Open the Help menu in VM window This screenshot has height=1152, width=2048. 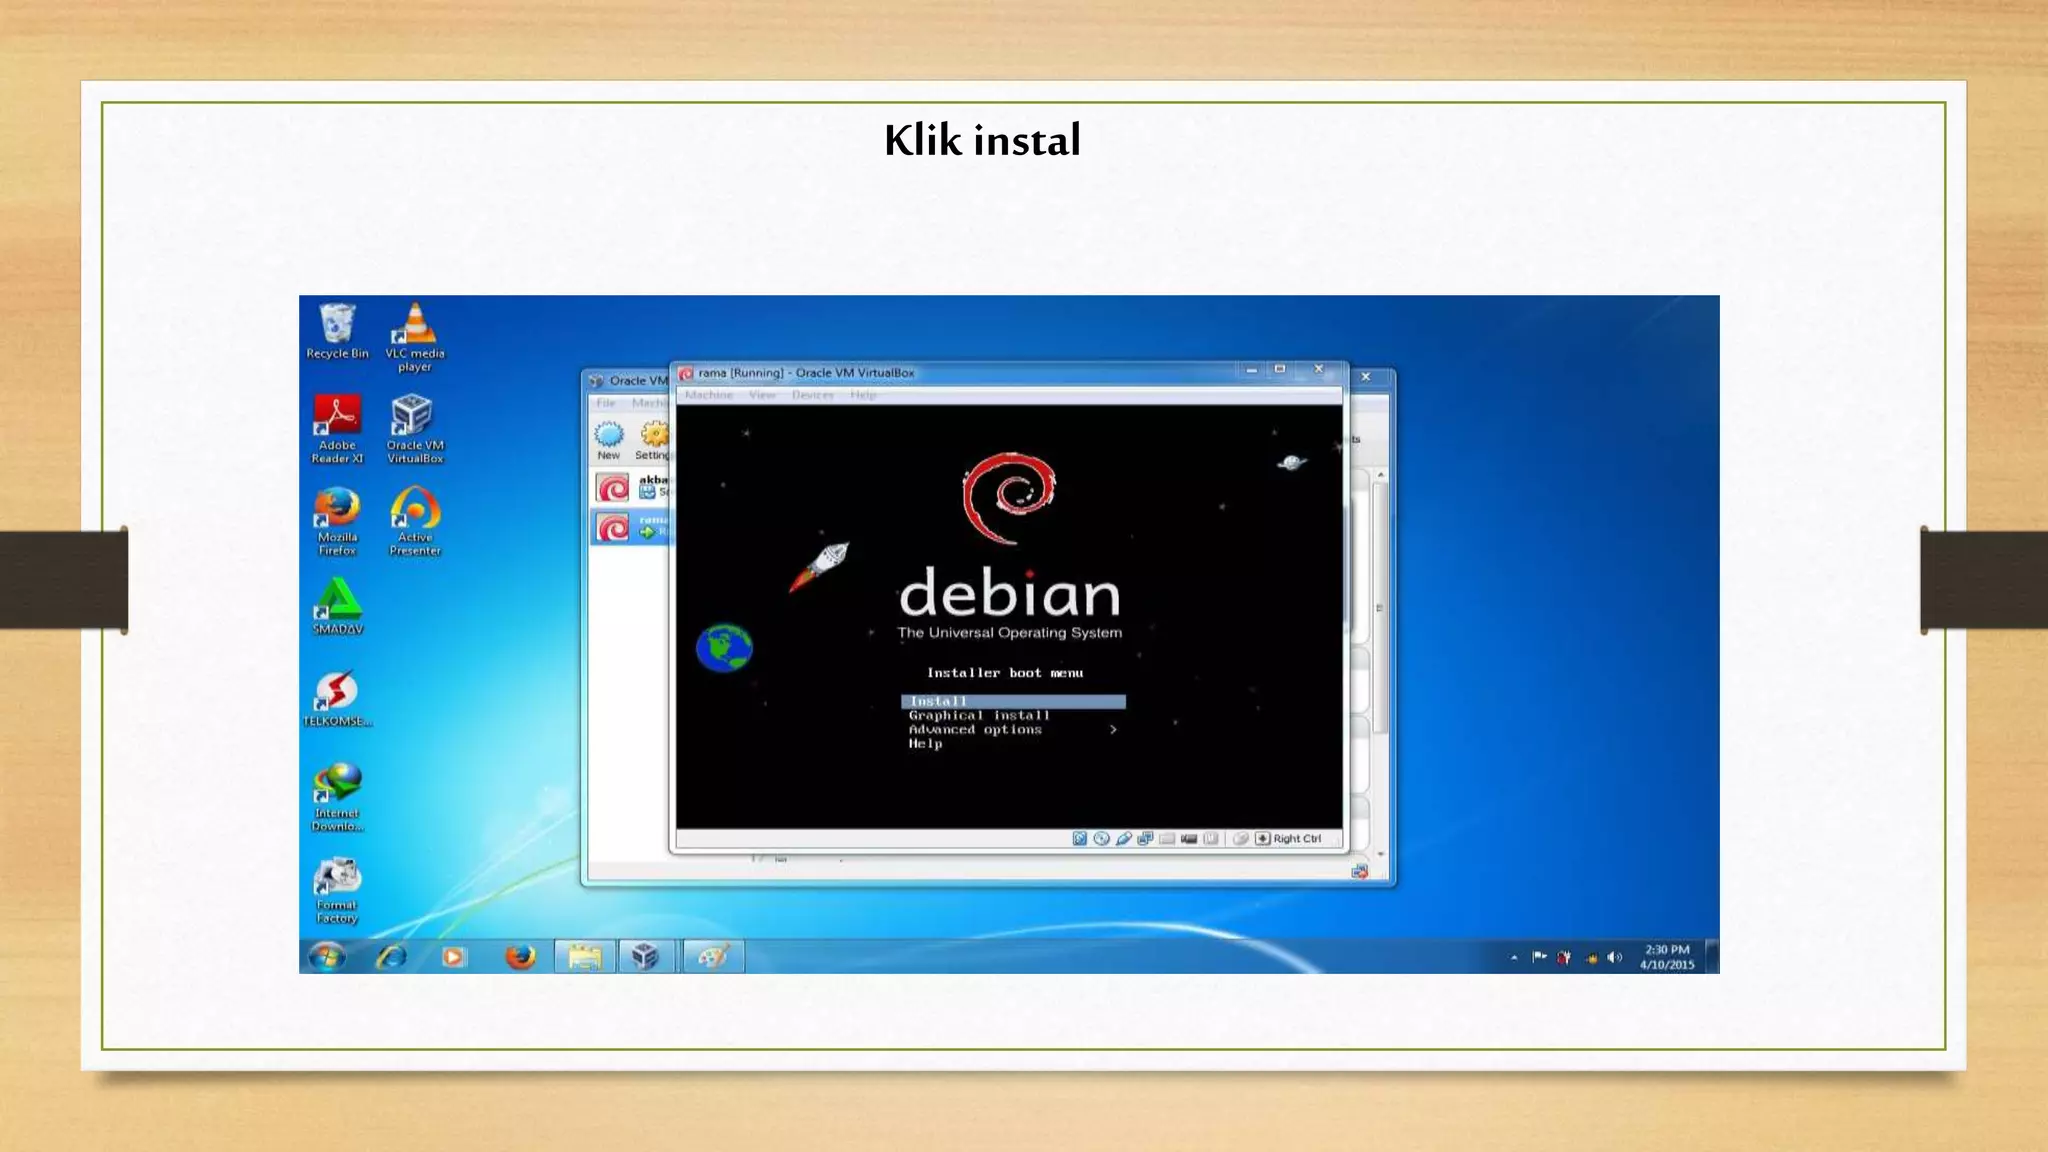click(x=863, y=395)
